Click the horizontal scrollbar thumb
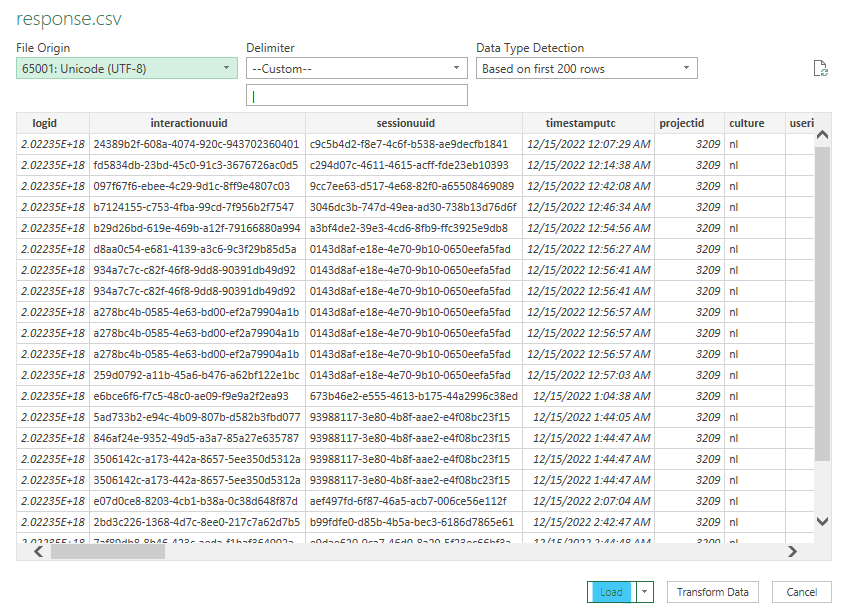Viewport: 848px width, 616px height. (150, 551)
